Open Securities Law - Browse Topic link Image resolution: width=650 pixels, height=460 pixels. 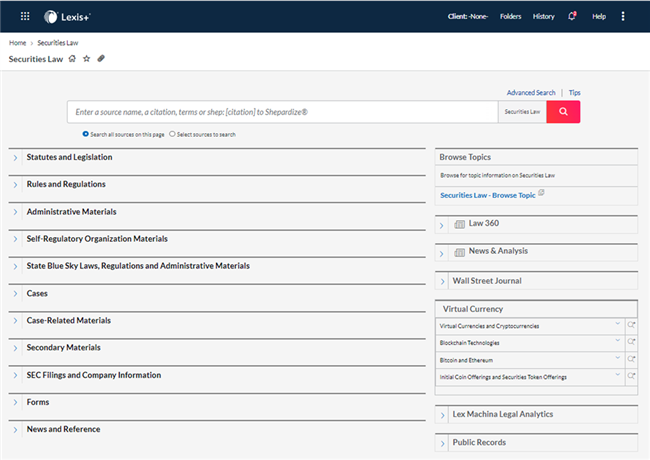click(x=488, y=195)
